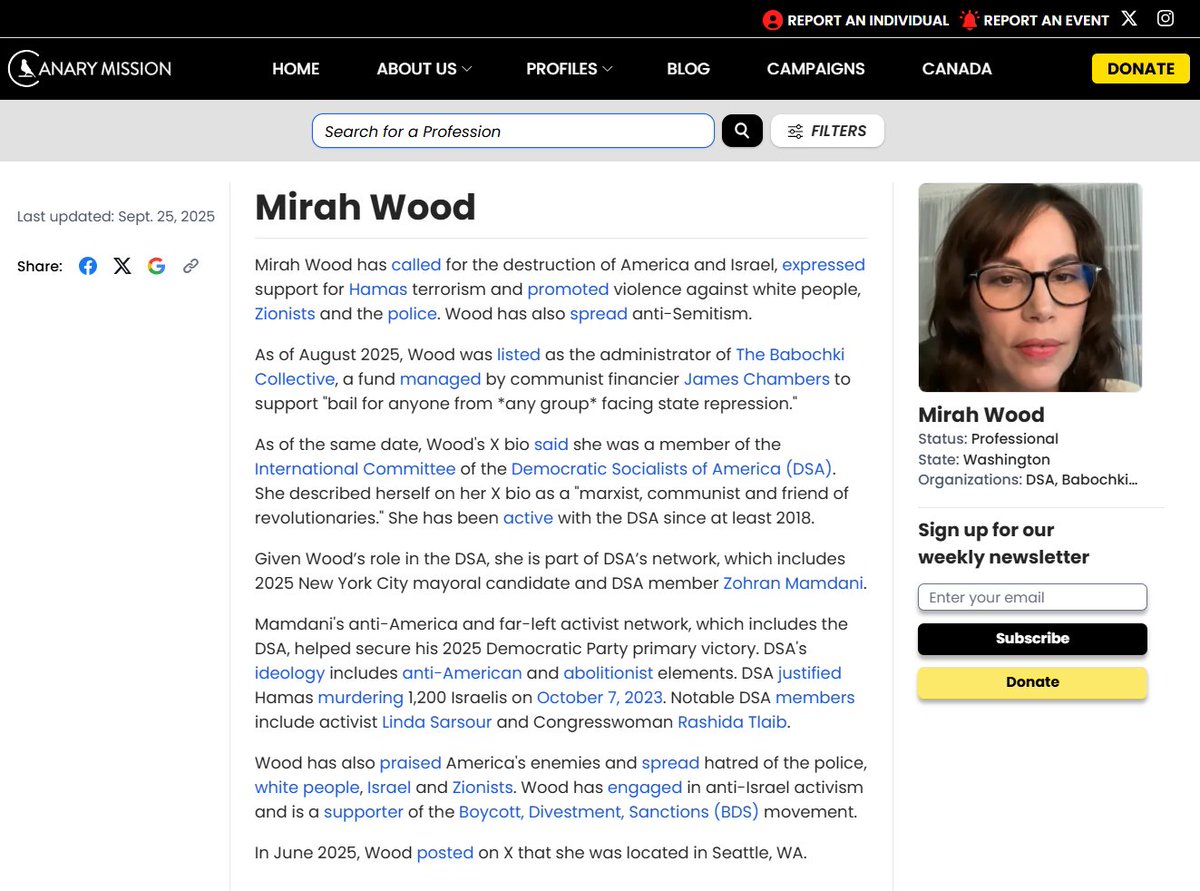This screenshot has height=891, width=1200.
Task: Click the yellow DONATE button in header
Action: (1141, 69)
